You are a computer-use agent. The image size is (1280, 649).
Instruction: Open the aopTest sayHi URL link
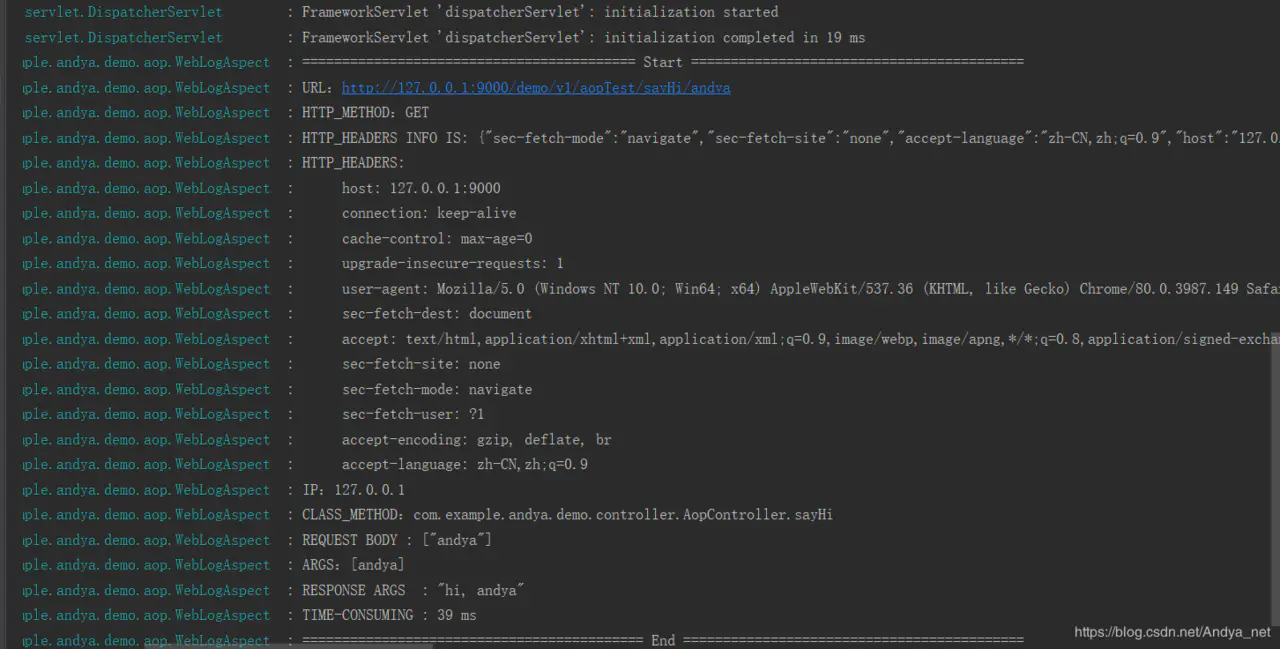point(536,88)
